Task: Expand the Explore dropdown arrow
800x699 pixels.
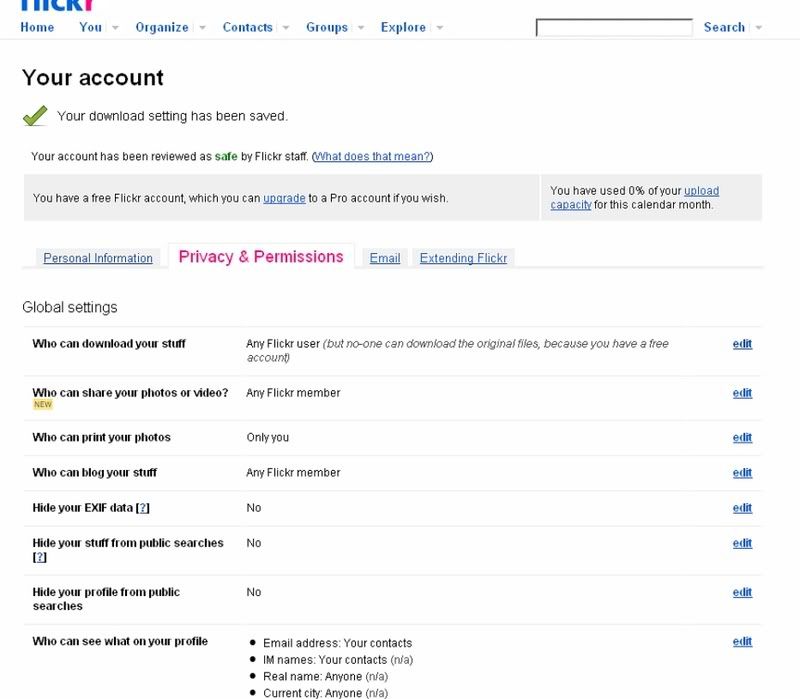Action: (440, 28)
